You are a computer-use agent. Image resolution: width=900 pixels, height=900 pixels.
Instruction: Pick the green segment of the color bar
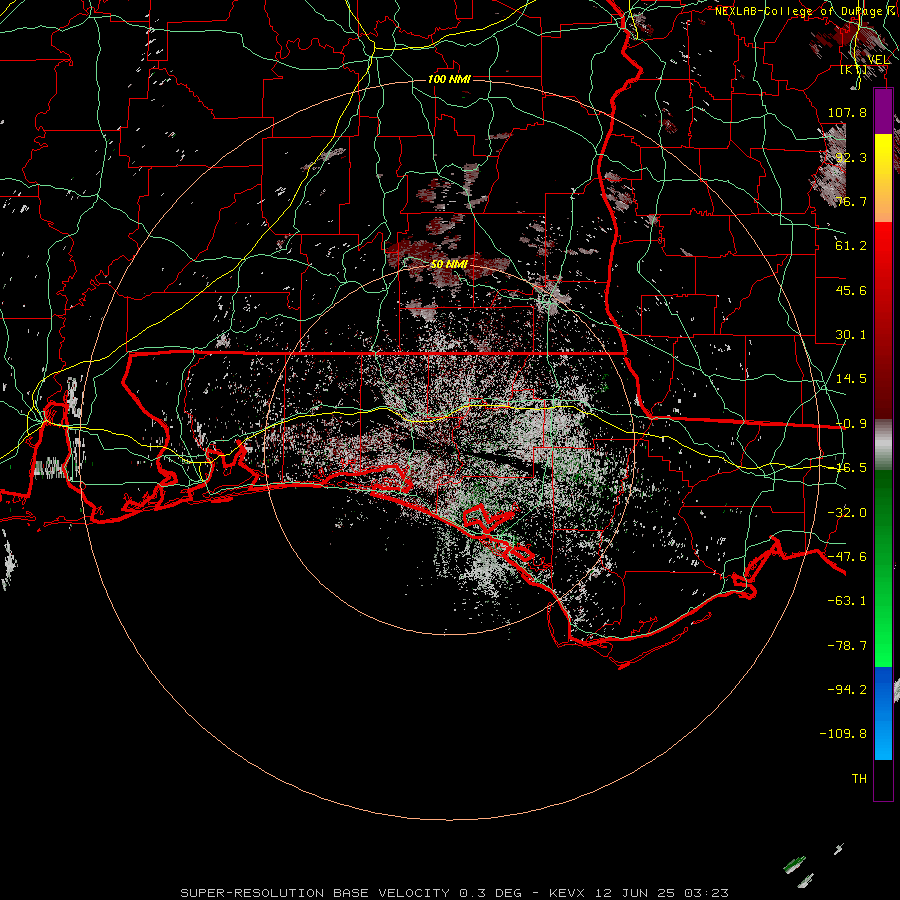coord(883,568)
